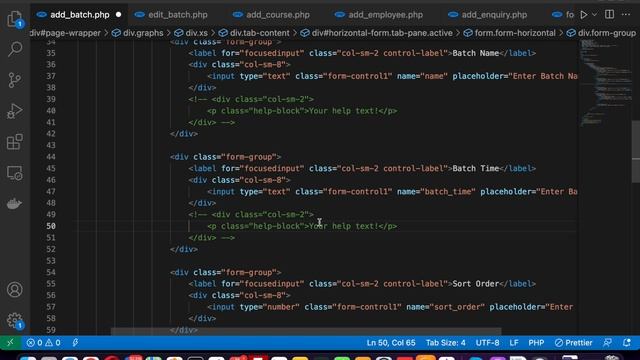
Task: Click the text 'Sort Order' on line 55
Action: (x=476, y=284)
